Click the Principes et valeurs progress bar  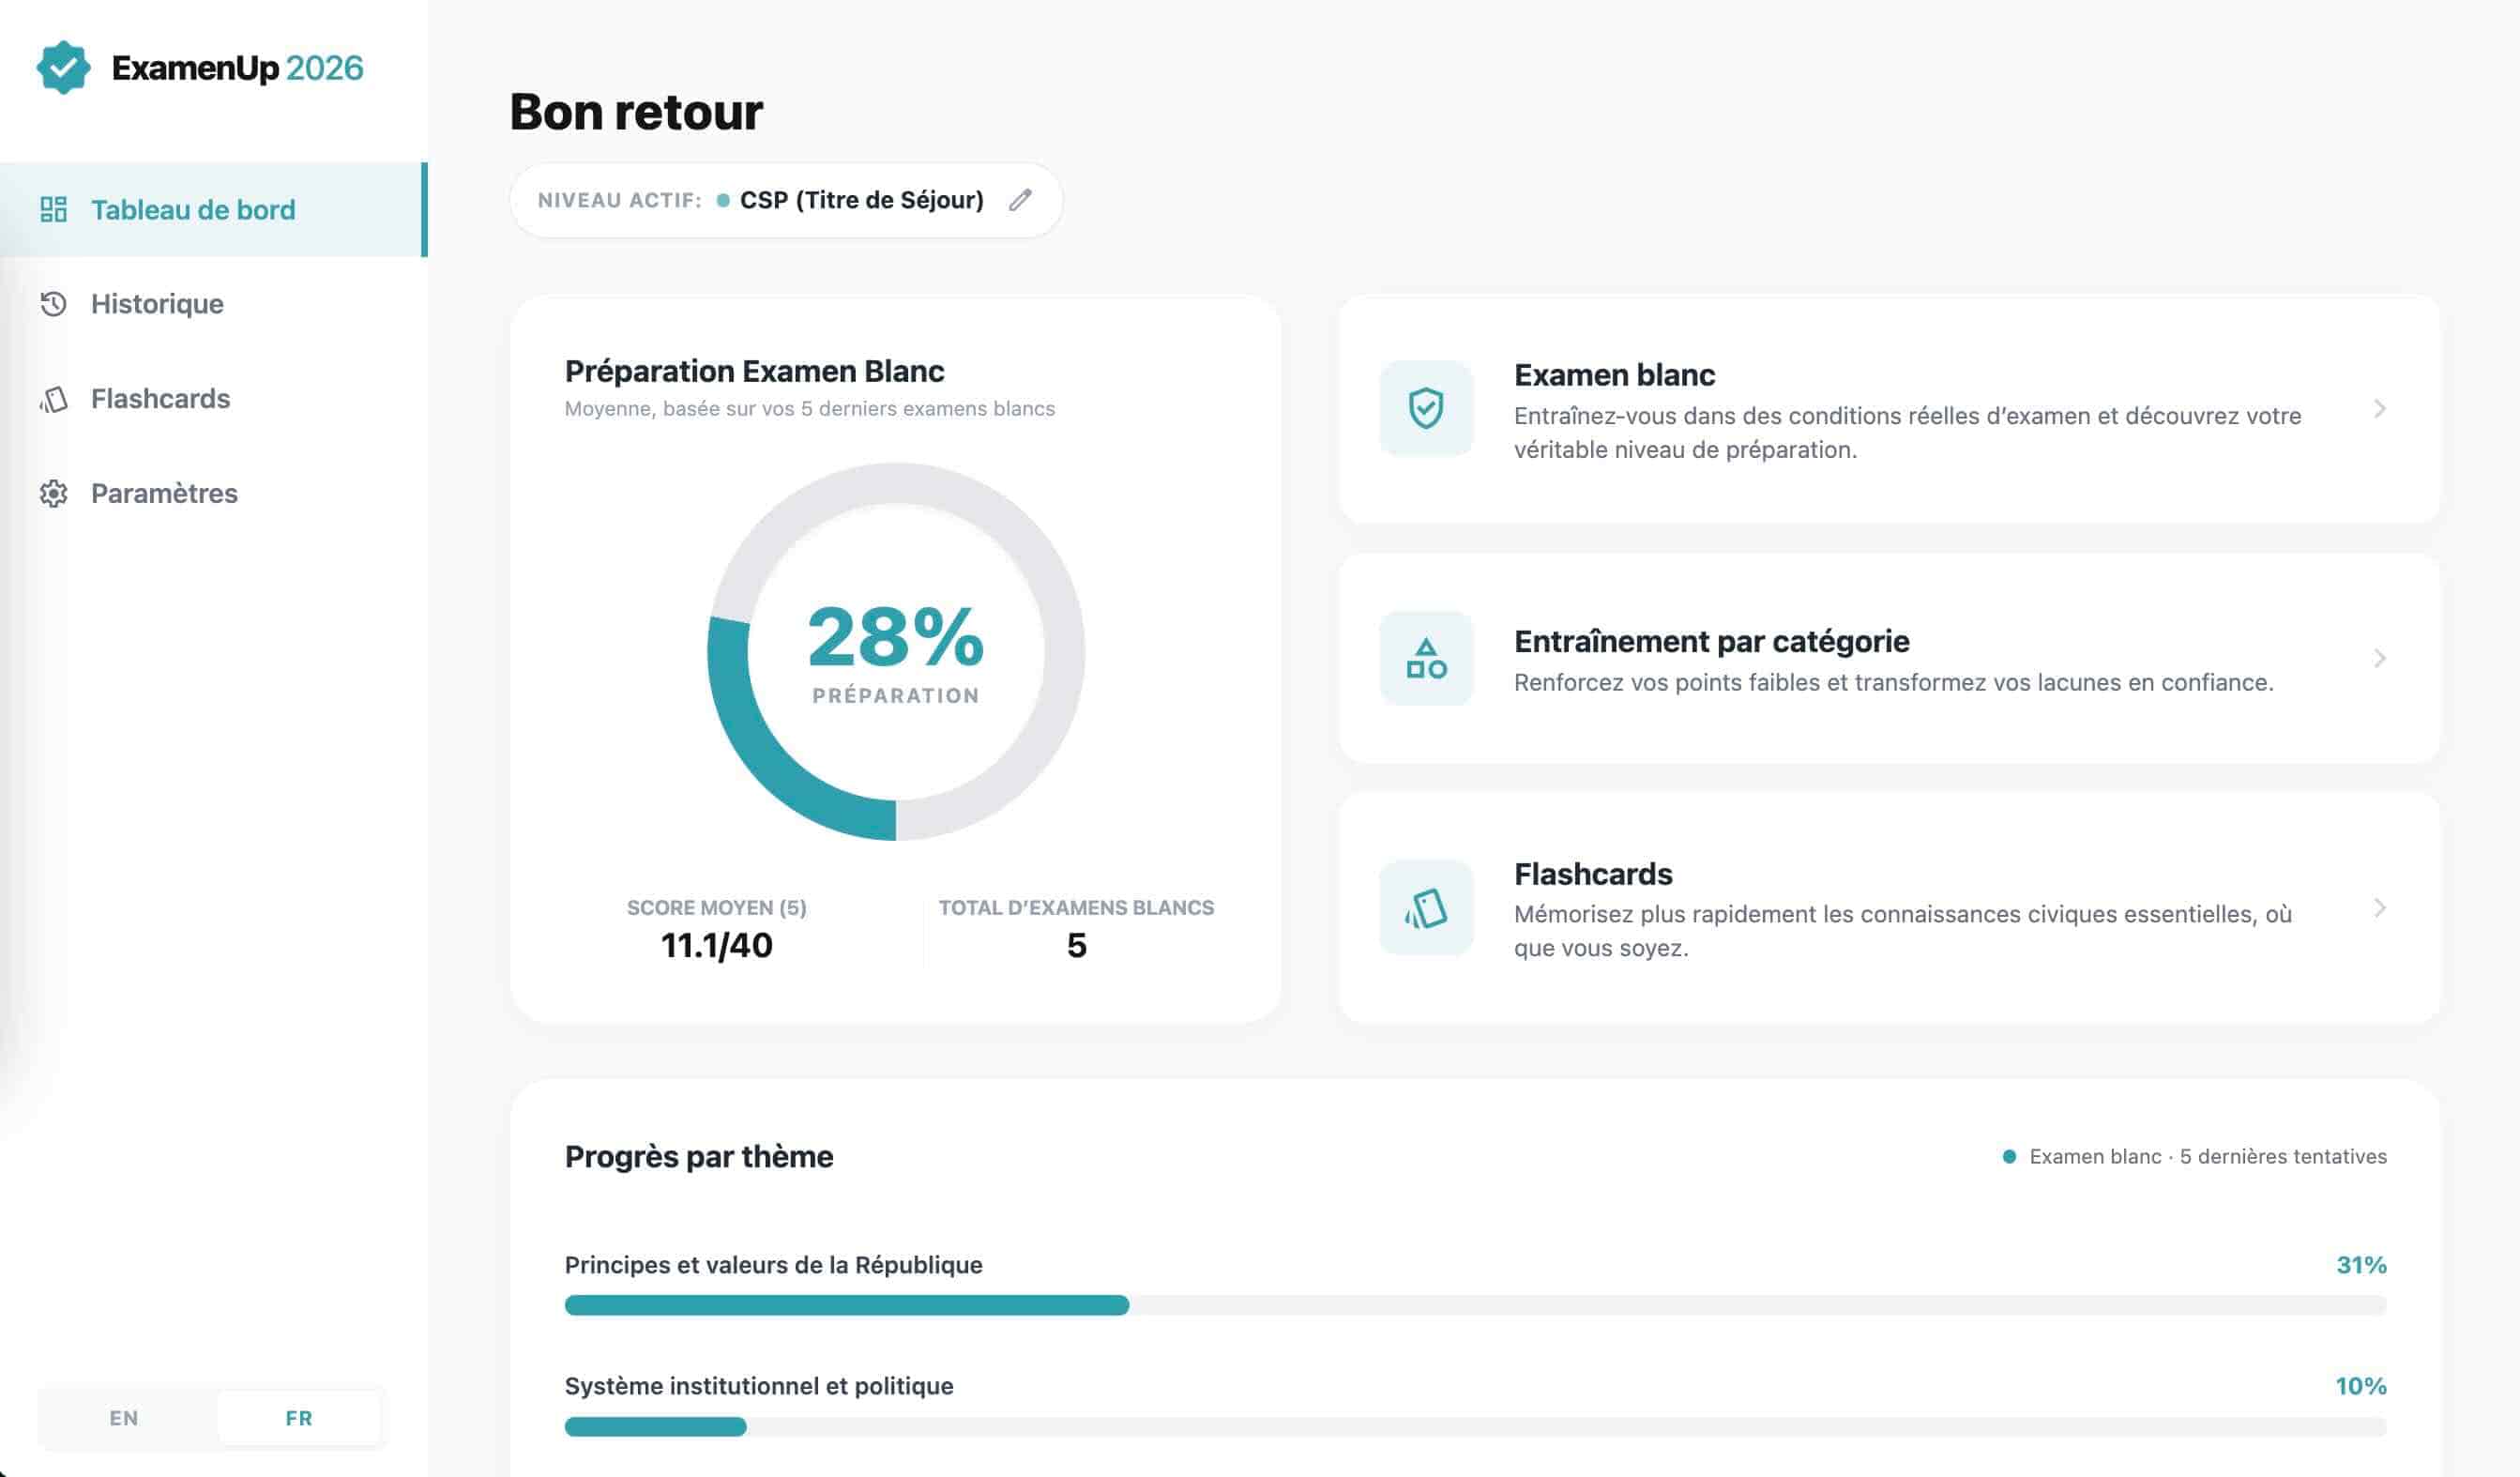1475,1305
